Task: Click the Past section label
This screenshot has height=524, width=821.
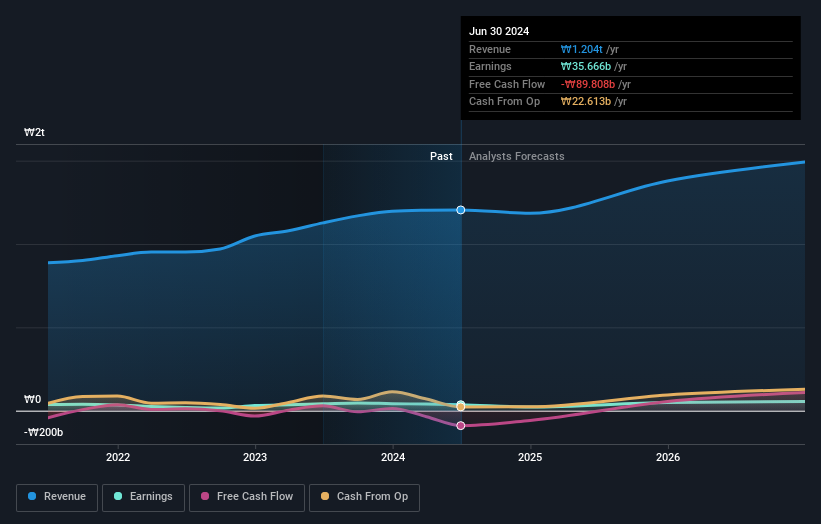Action: point(441,156)
